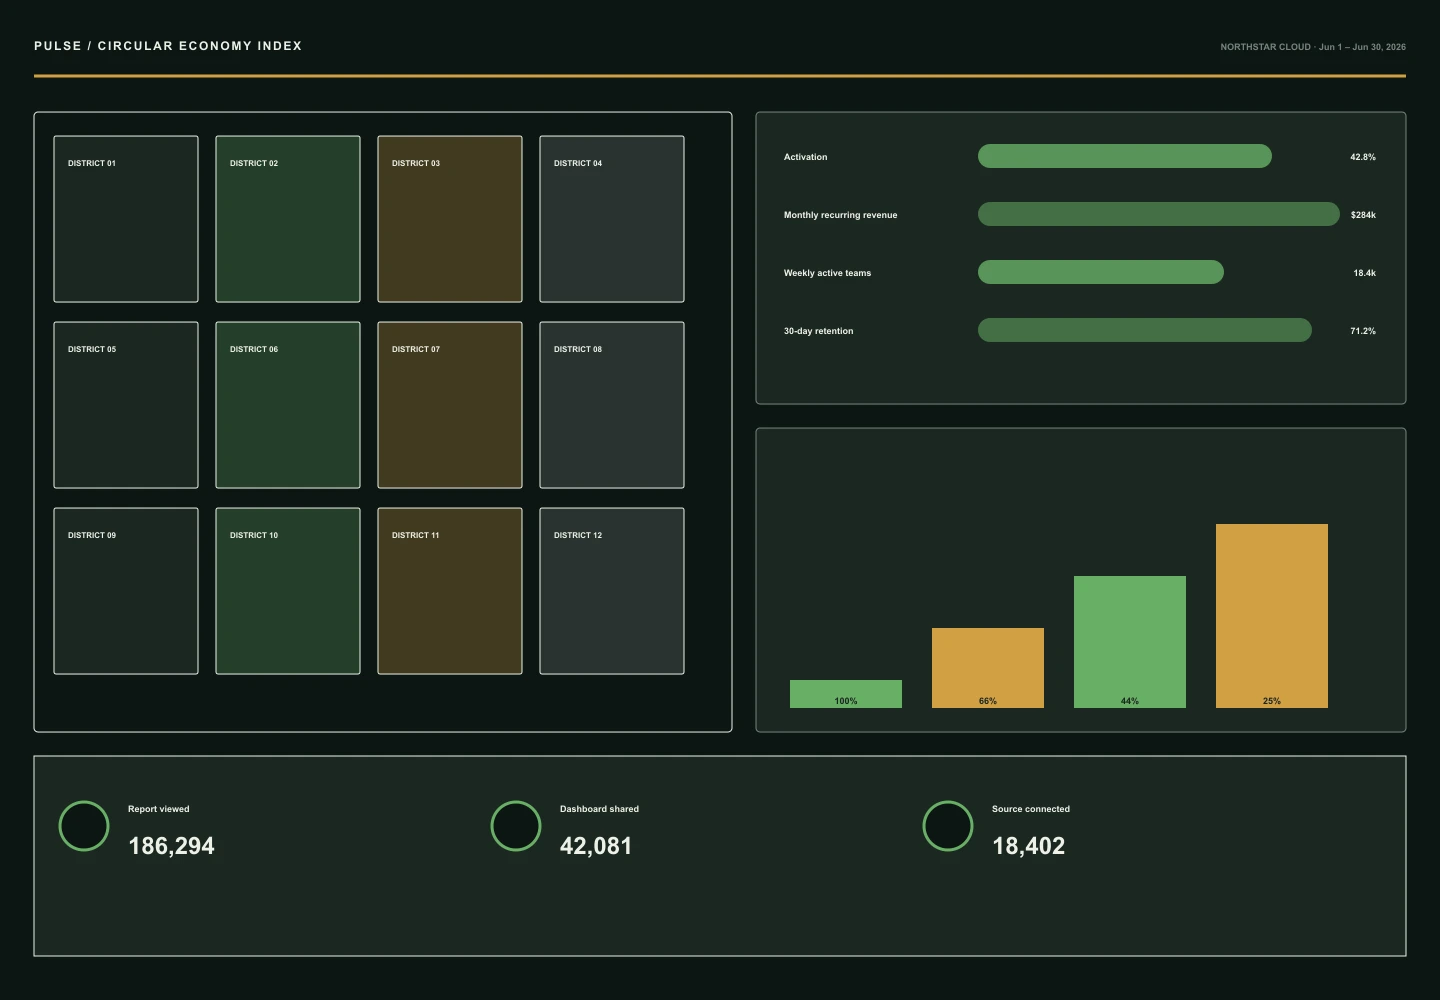Click the District 07 card
This screenshot has height=1000, width=1440.
tap(450, 405)
